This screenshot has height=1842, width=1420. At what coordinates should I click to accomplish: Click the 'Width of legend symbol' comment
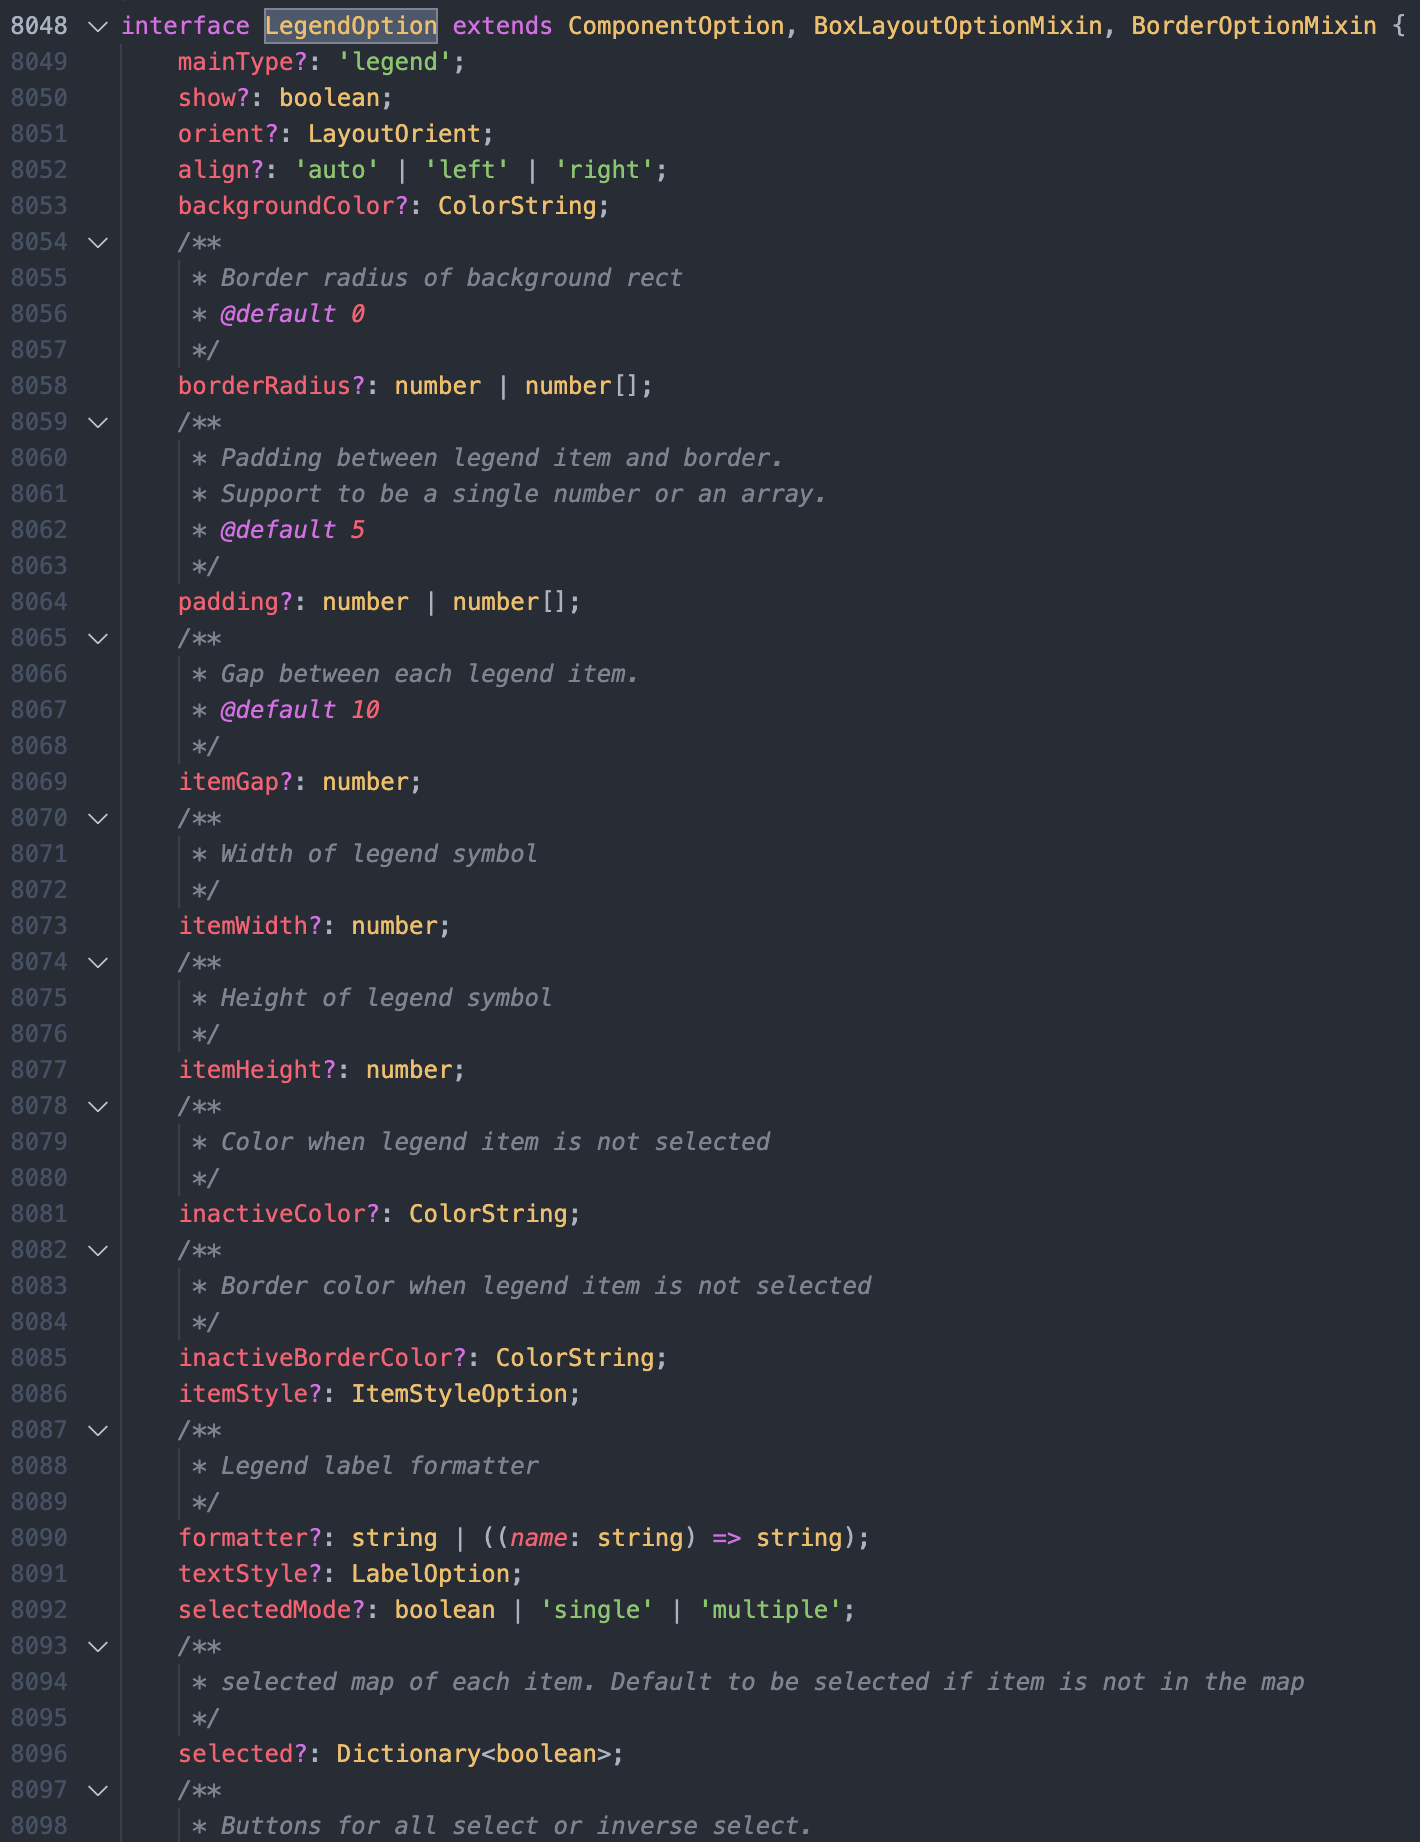[379, 854]
